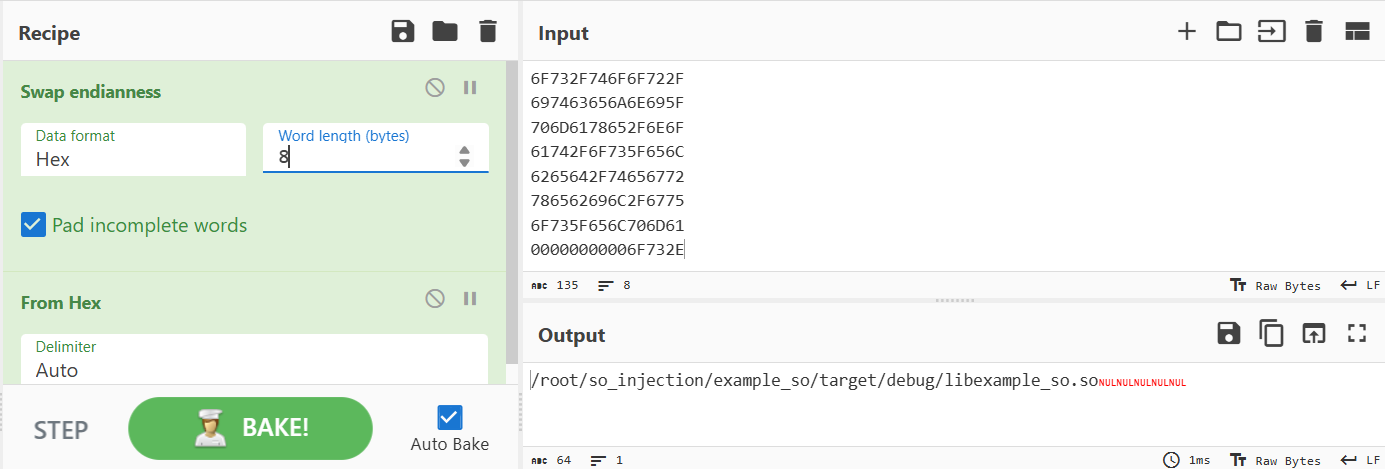Click input line 6F732F746F6F722F
This screenshot has width=1385, height=469.
[x=607, y=78]
